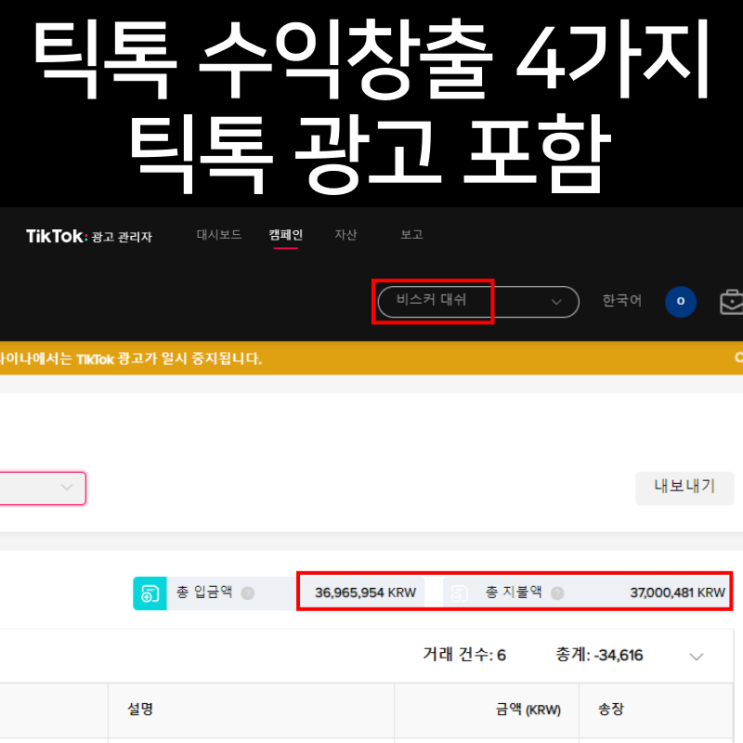Click the 37,000,481 KRW paid value
Screen dimensions: 743x743
(x=677, y=593)
